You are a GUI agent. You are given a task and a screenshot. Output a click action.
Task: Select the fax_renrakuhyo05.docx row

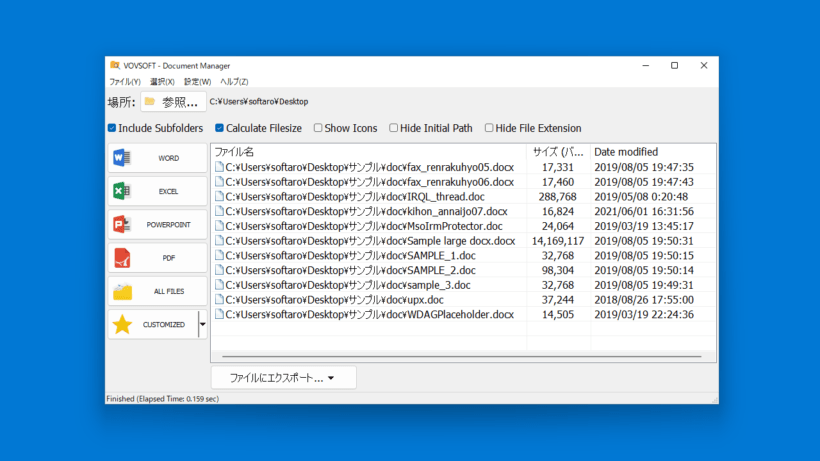click(463, 167)
